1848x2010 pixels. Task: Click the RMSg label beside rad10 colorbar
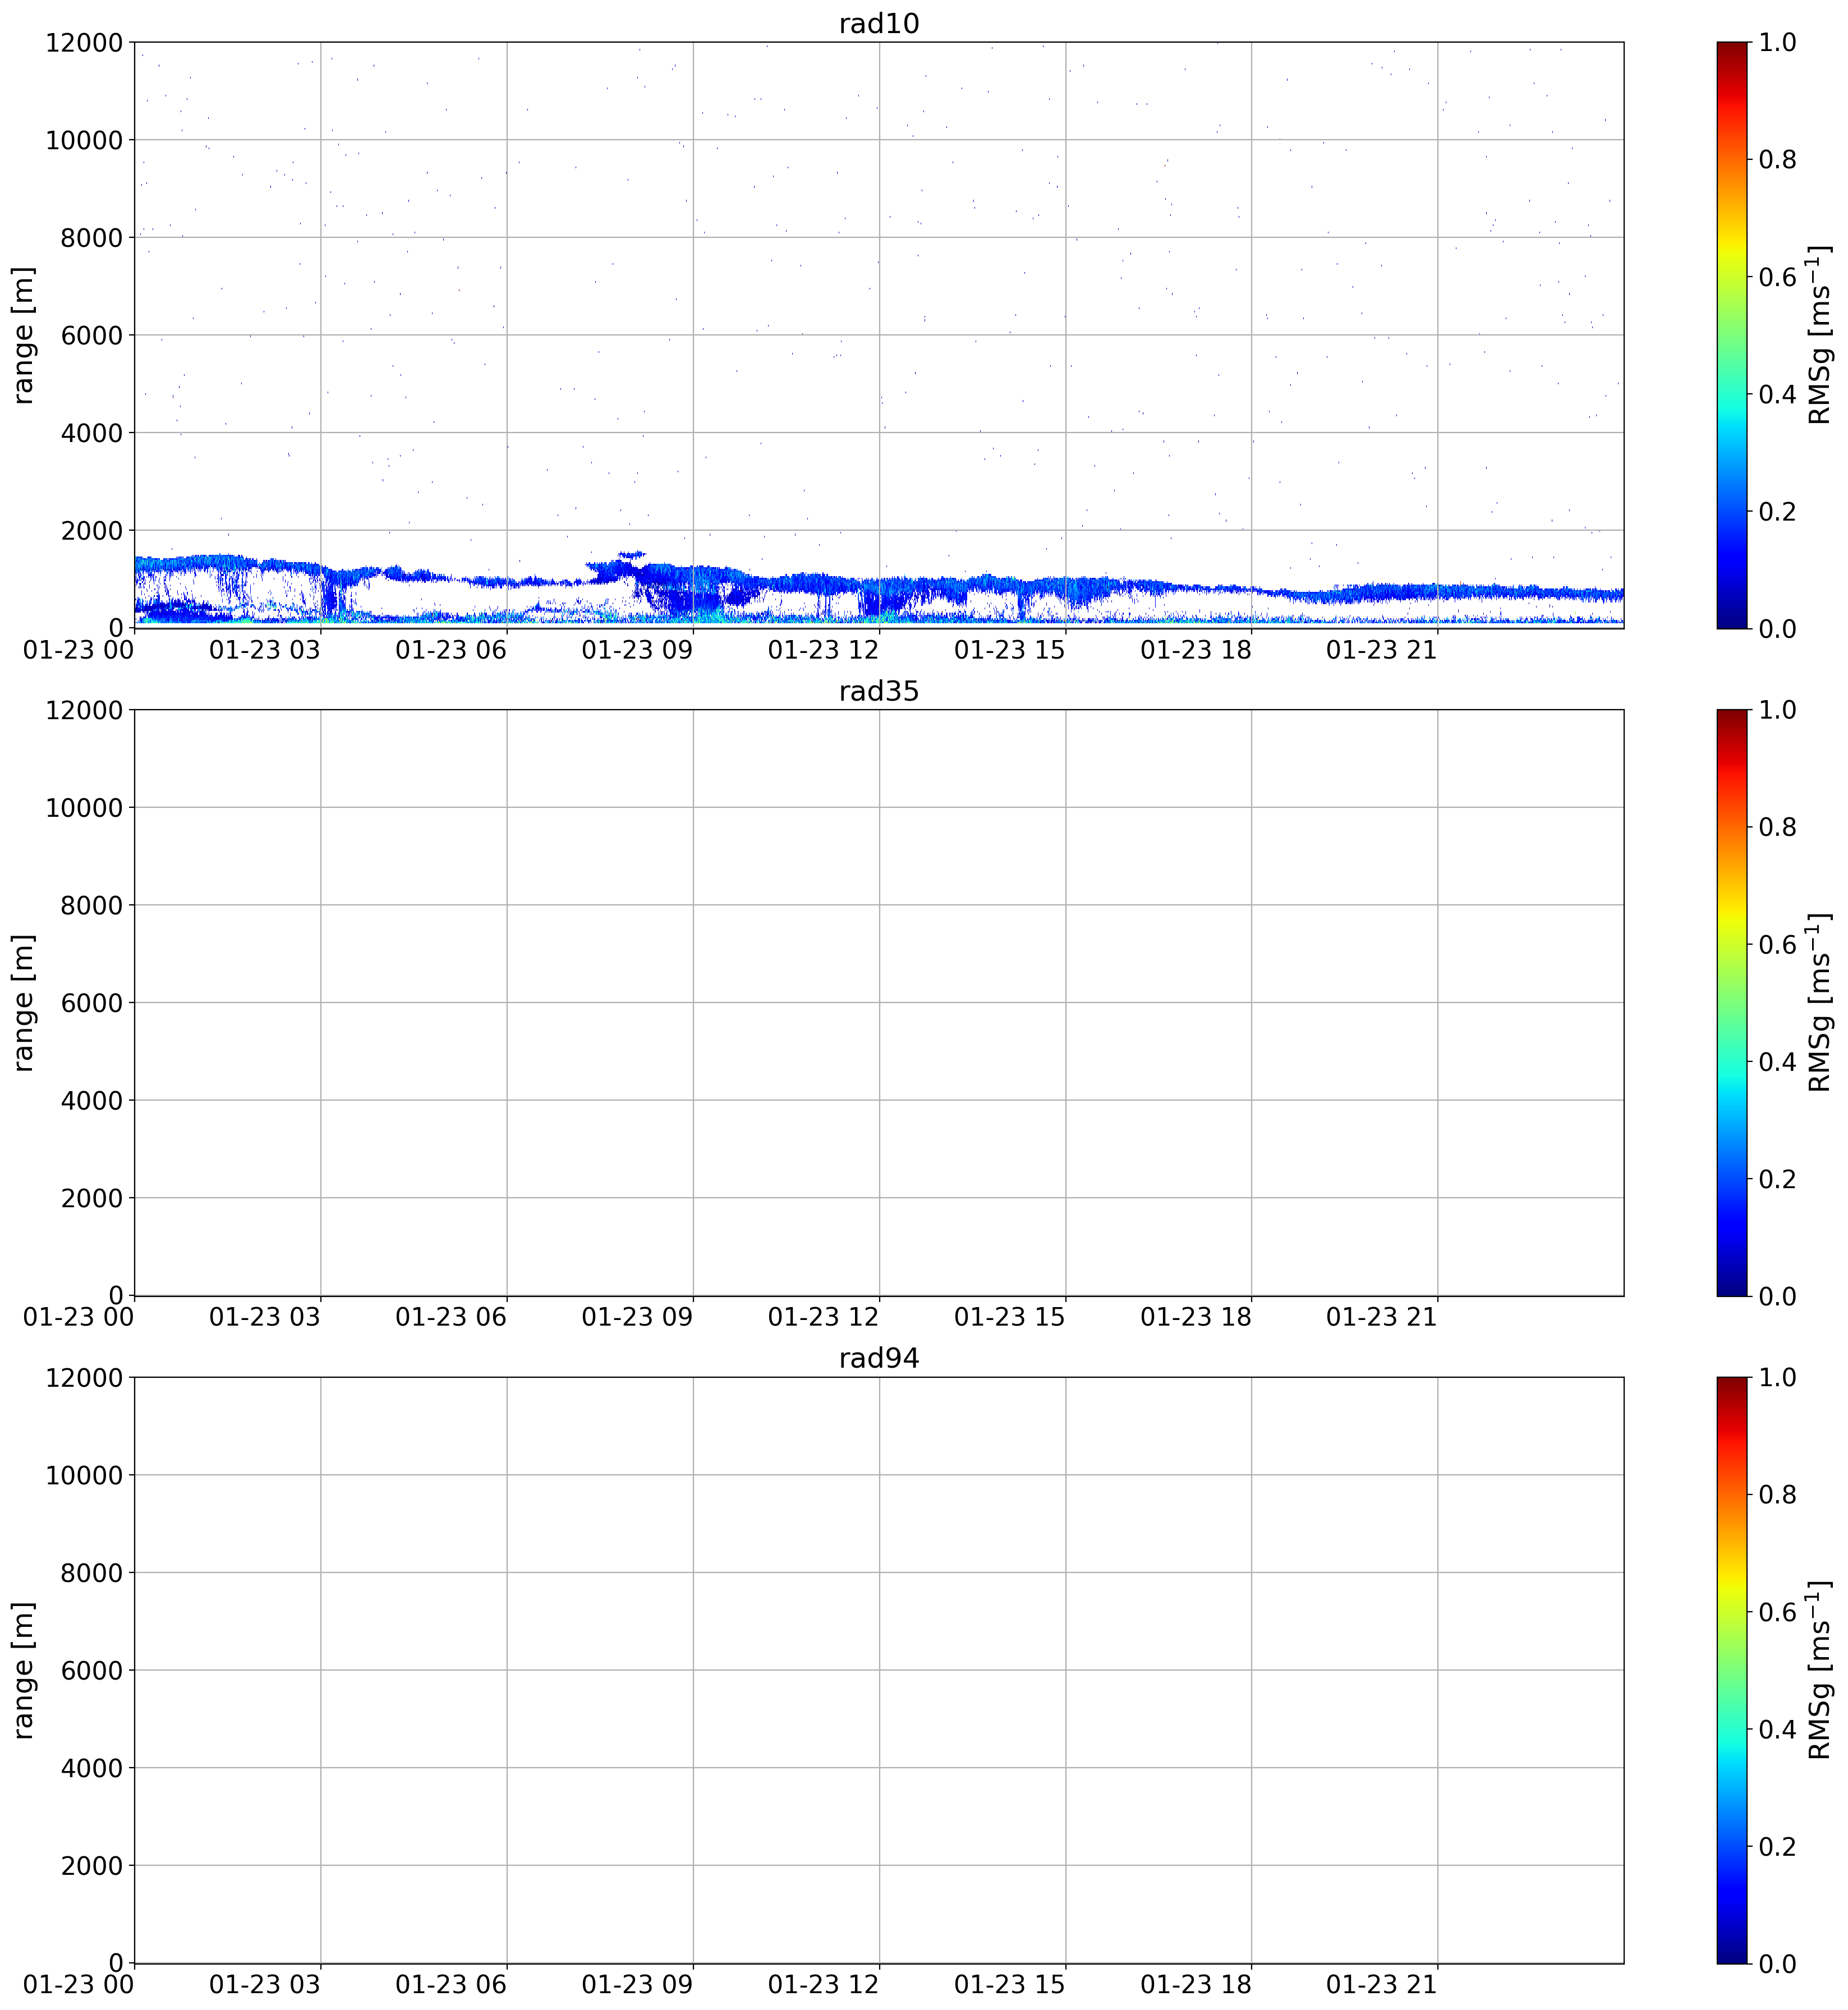click(x=1820, y=335)
